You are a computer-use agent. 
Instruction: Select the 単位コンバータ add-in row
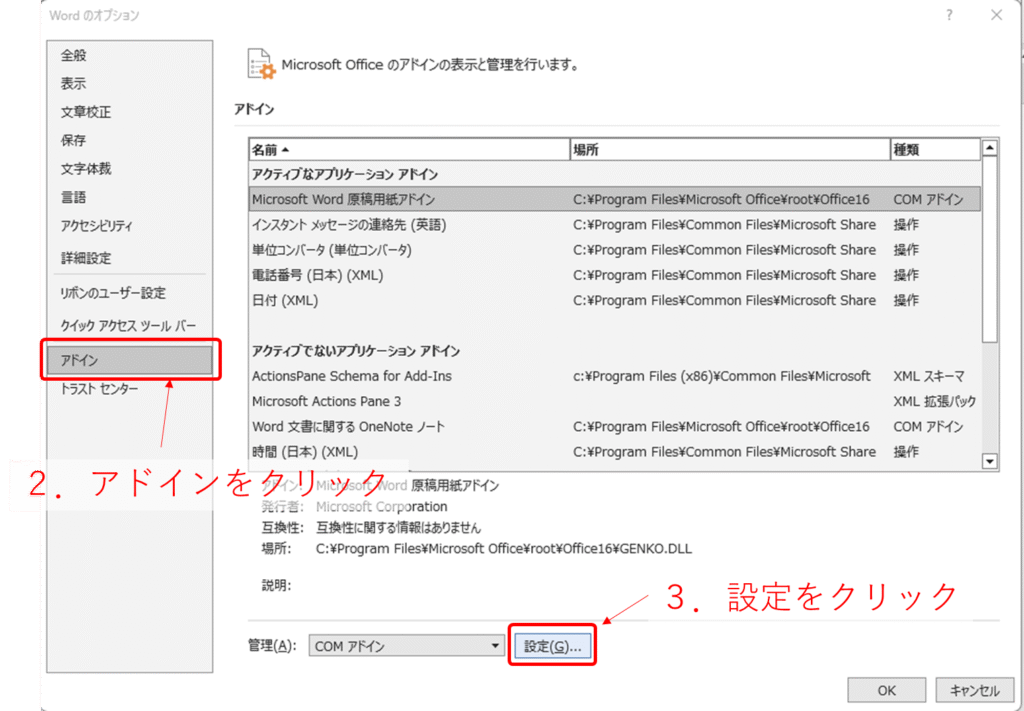pos(615,250)
